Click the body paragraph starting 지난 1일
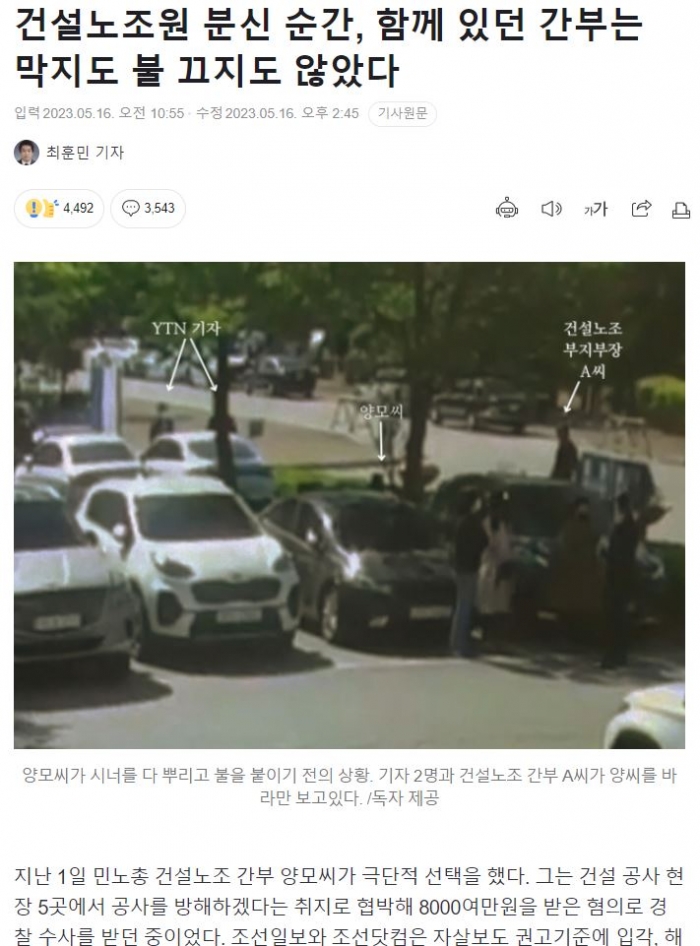This screenshot has width=700, height=946. coord(349,906)
